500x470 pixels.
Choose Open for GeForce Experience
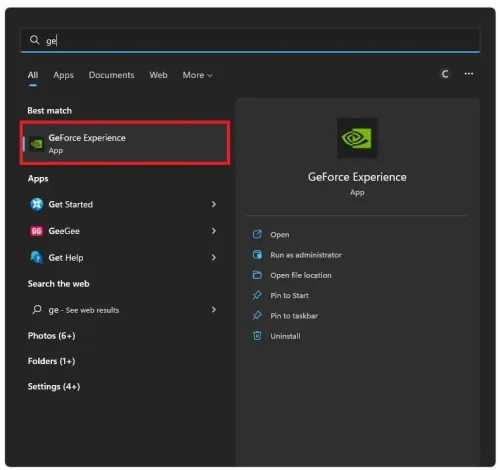280,235
